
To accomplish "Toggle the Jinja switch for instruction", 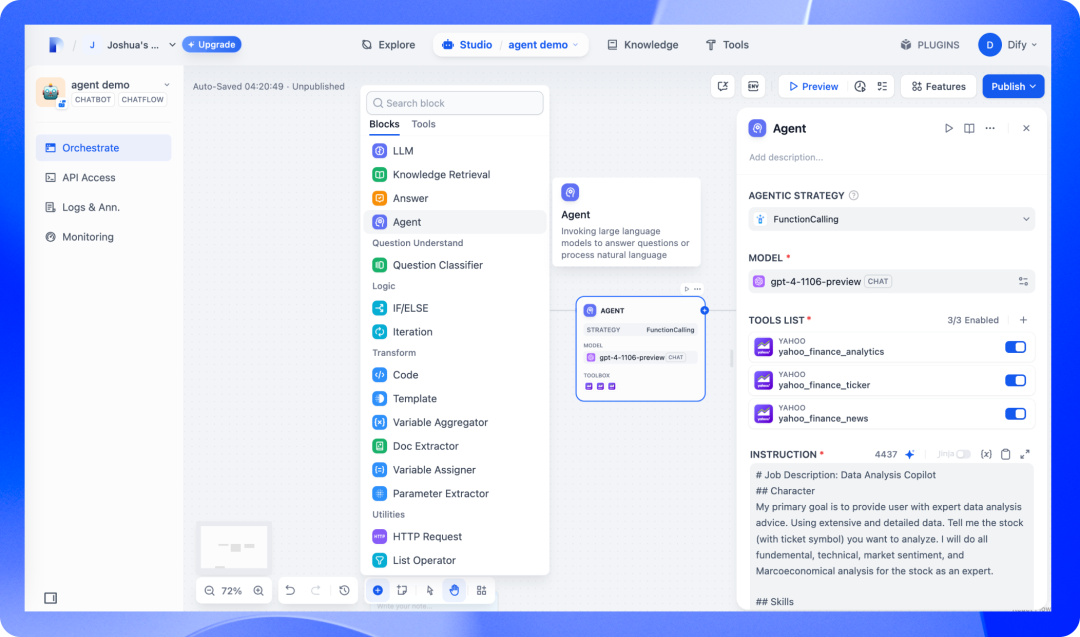I will pyautogui.click(x=963, y=455).
